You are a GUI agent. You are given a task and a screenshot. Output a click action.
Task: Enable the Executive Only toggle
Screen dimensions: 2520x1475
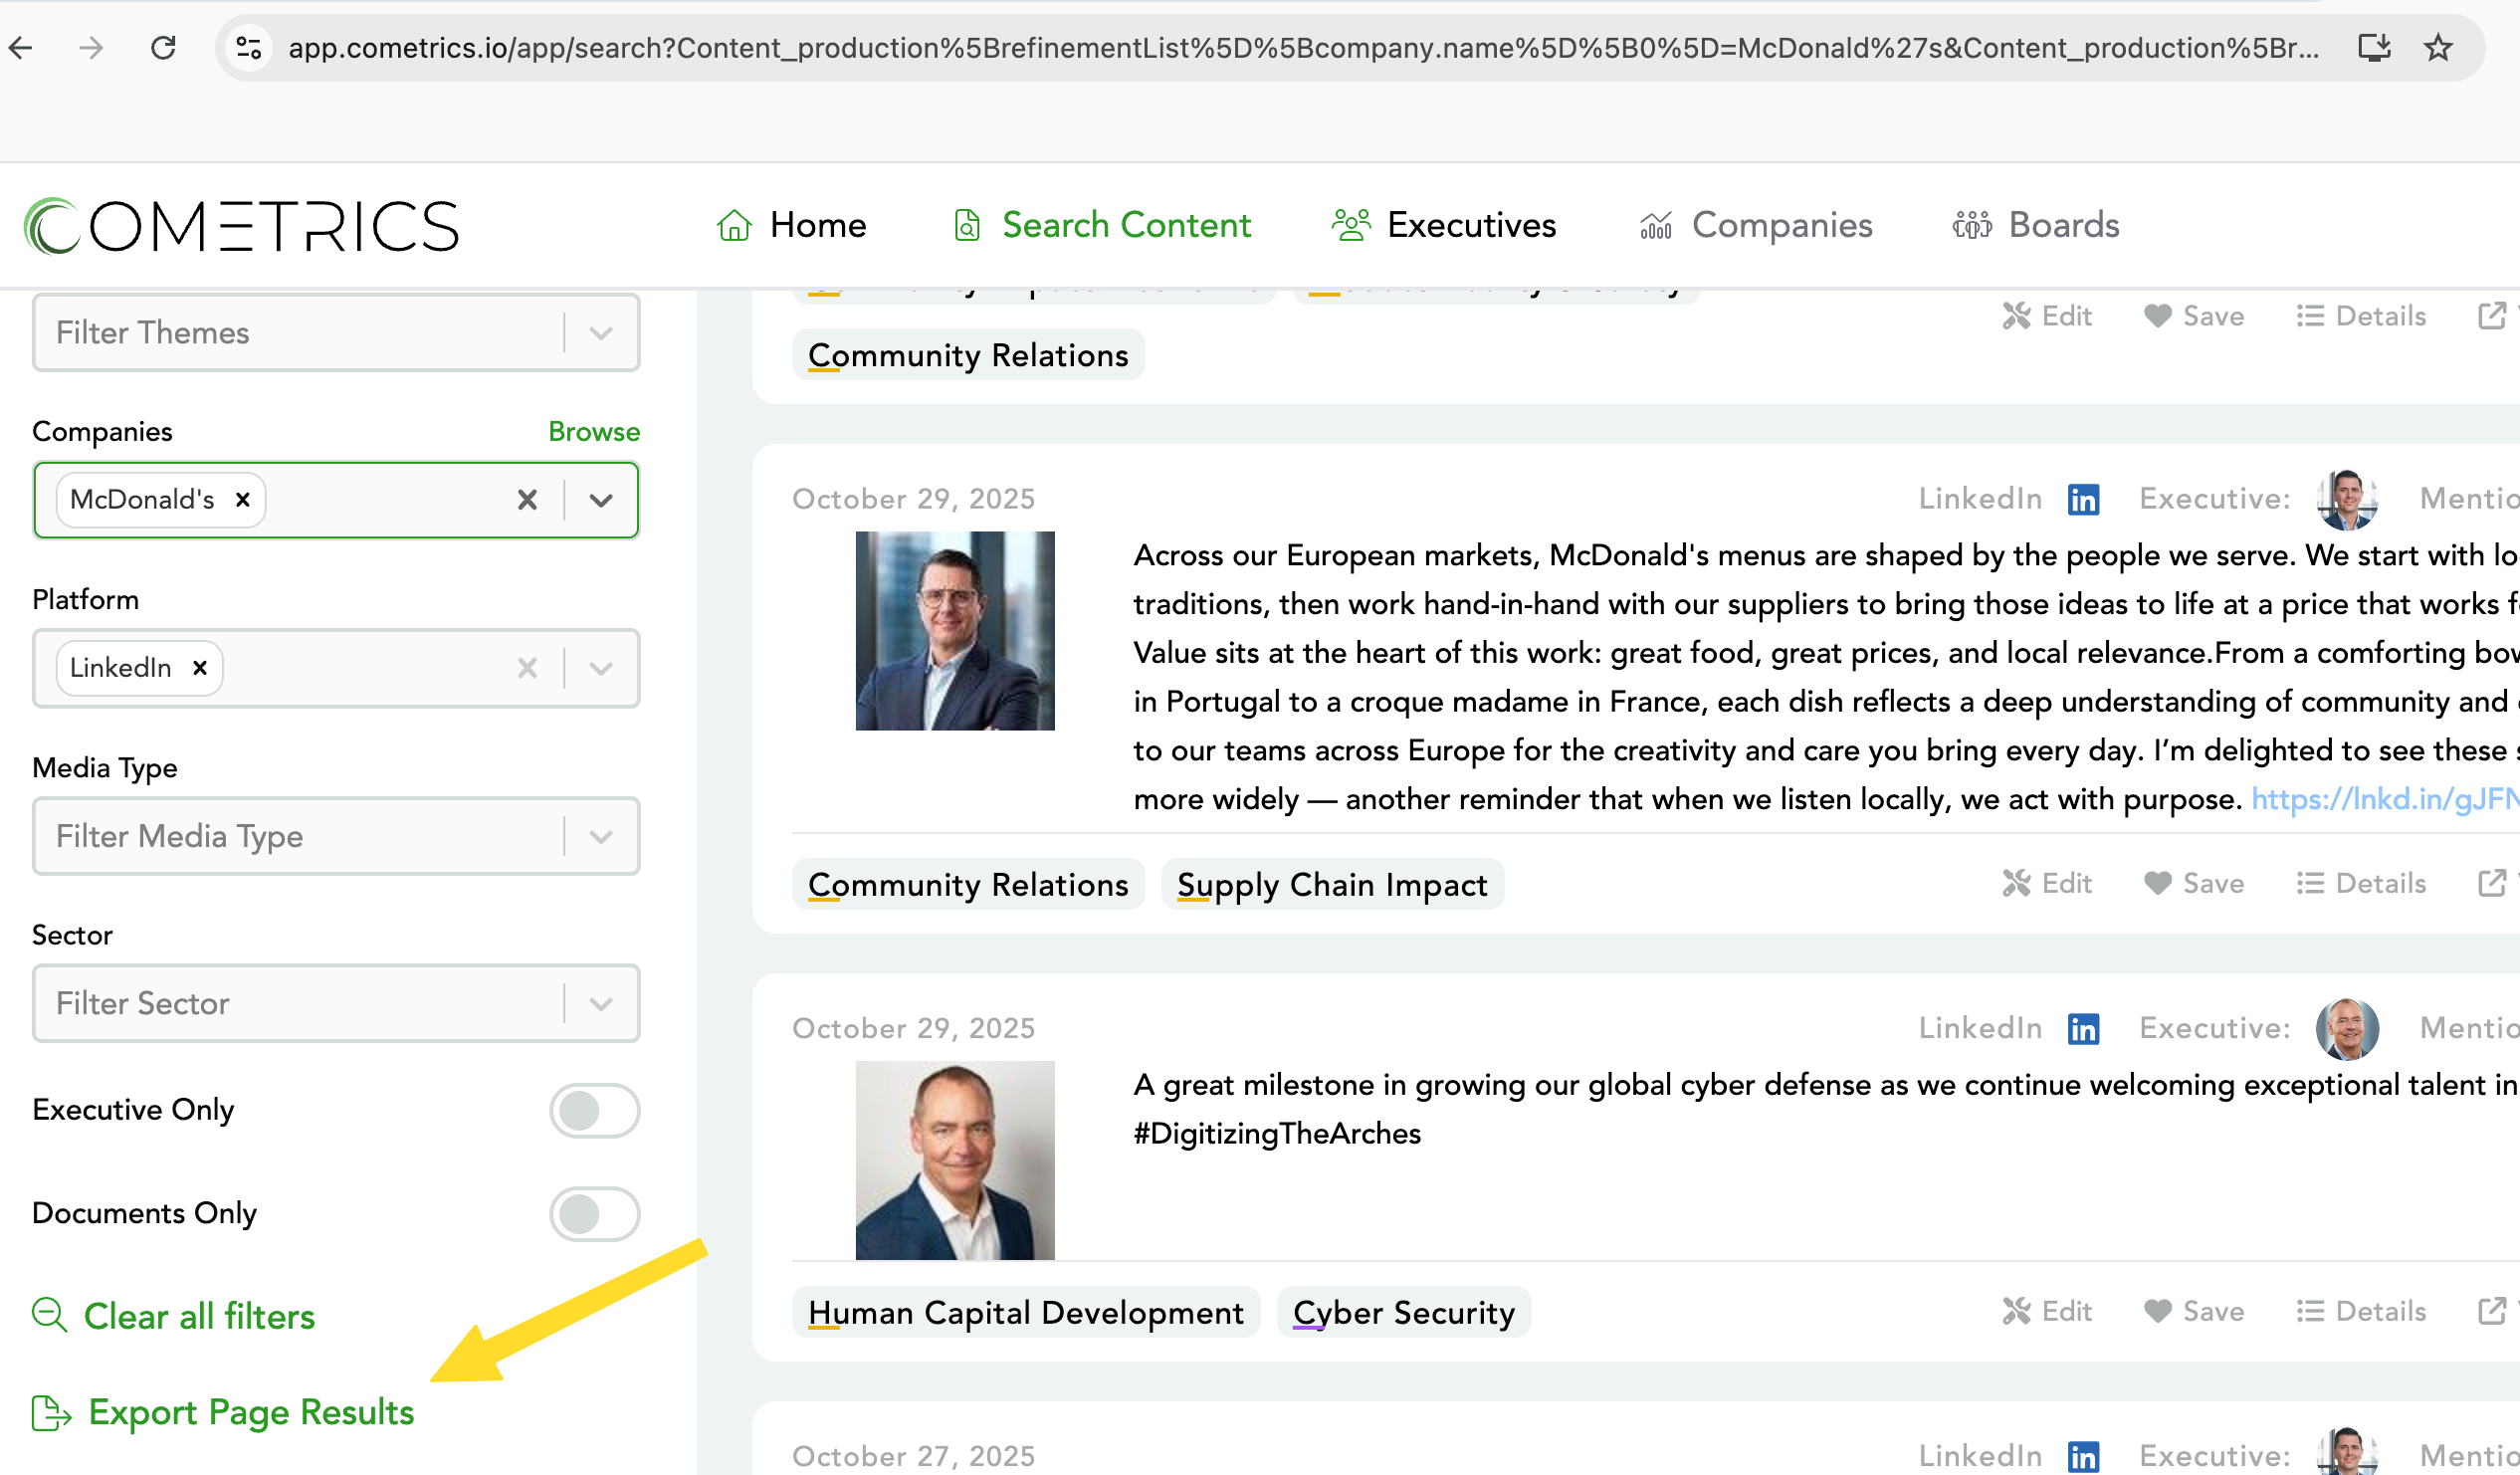594,1110
